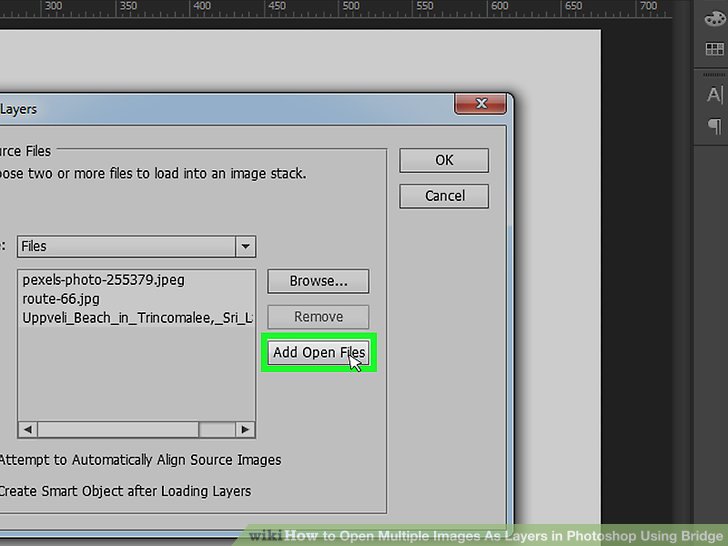This screenshot has width=728, height=546.
Task: Click Attempt to Automatically Align Source Images
Action: click(140, 460)
